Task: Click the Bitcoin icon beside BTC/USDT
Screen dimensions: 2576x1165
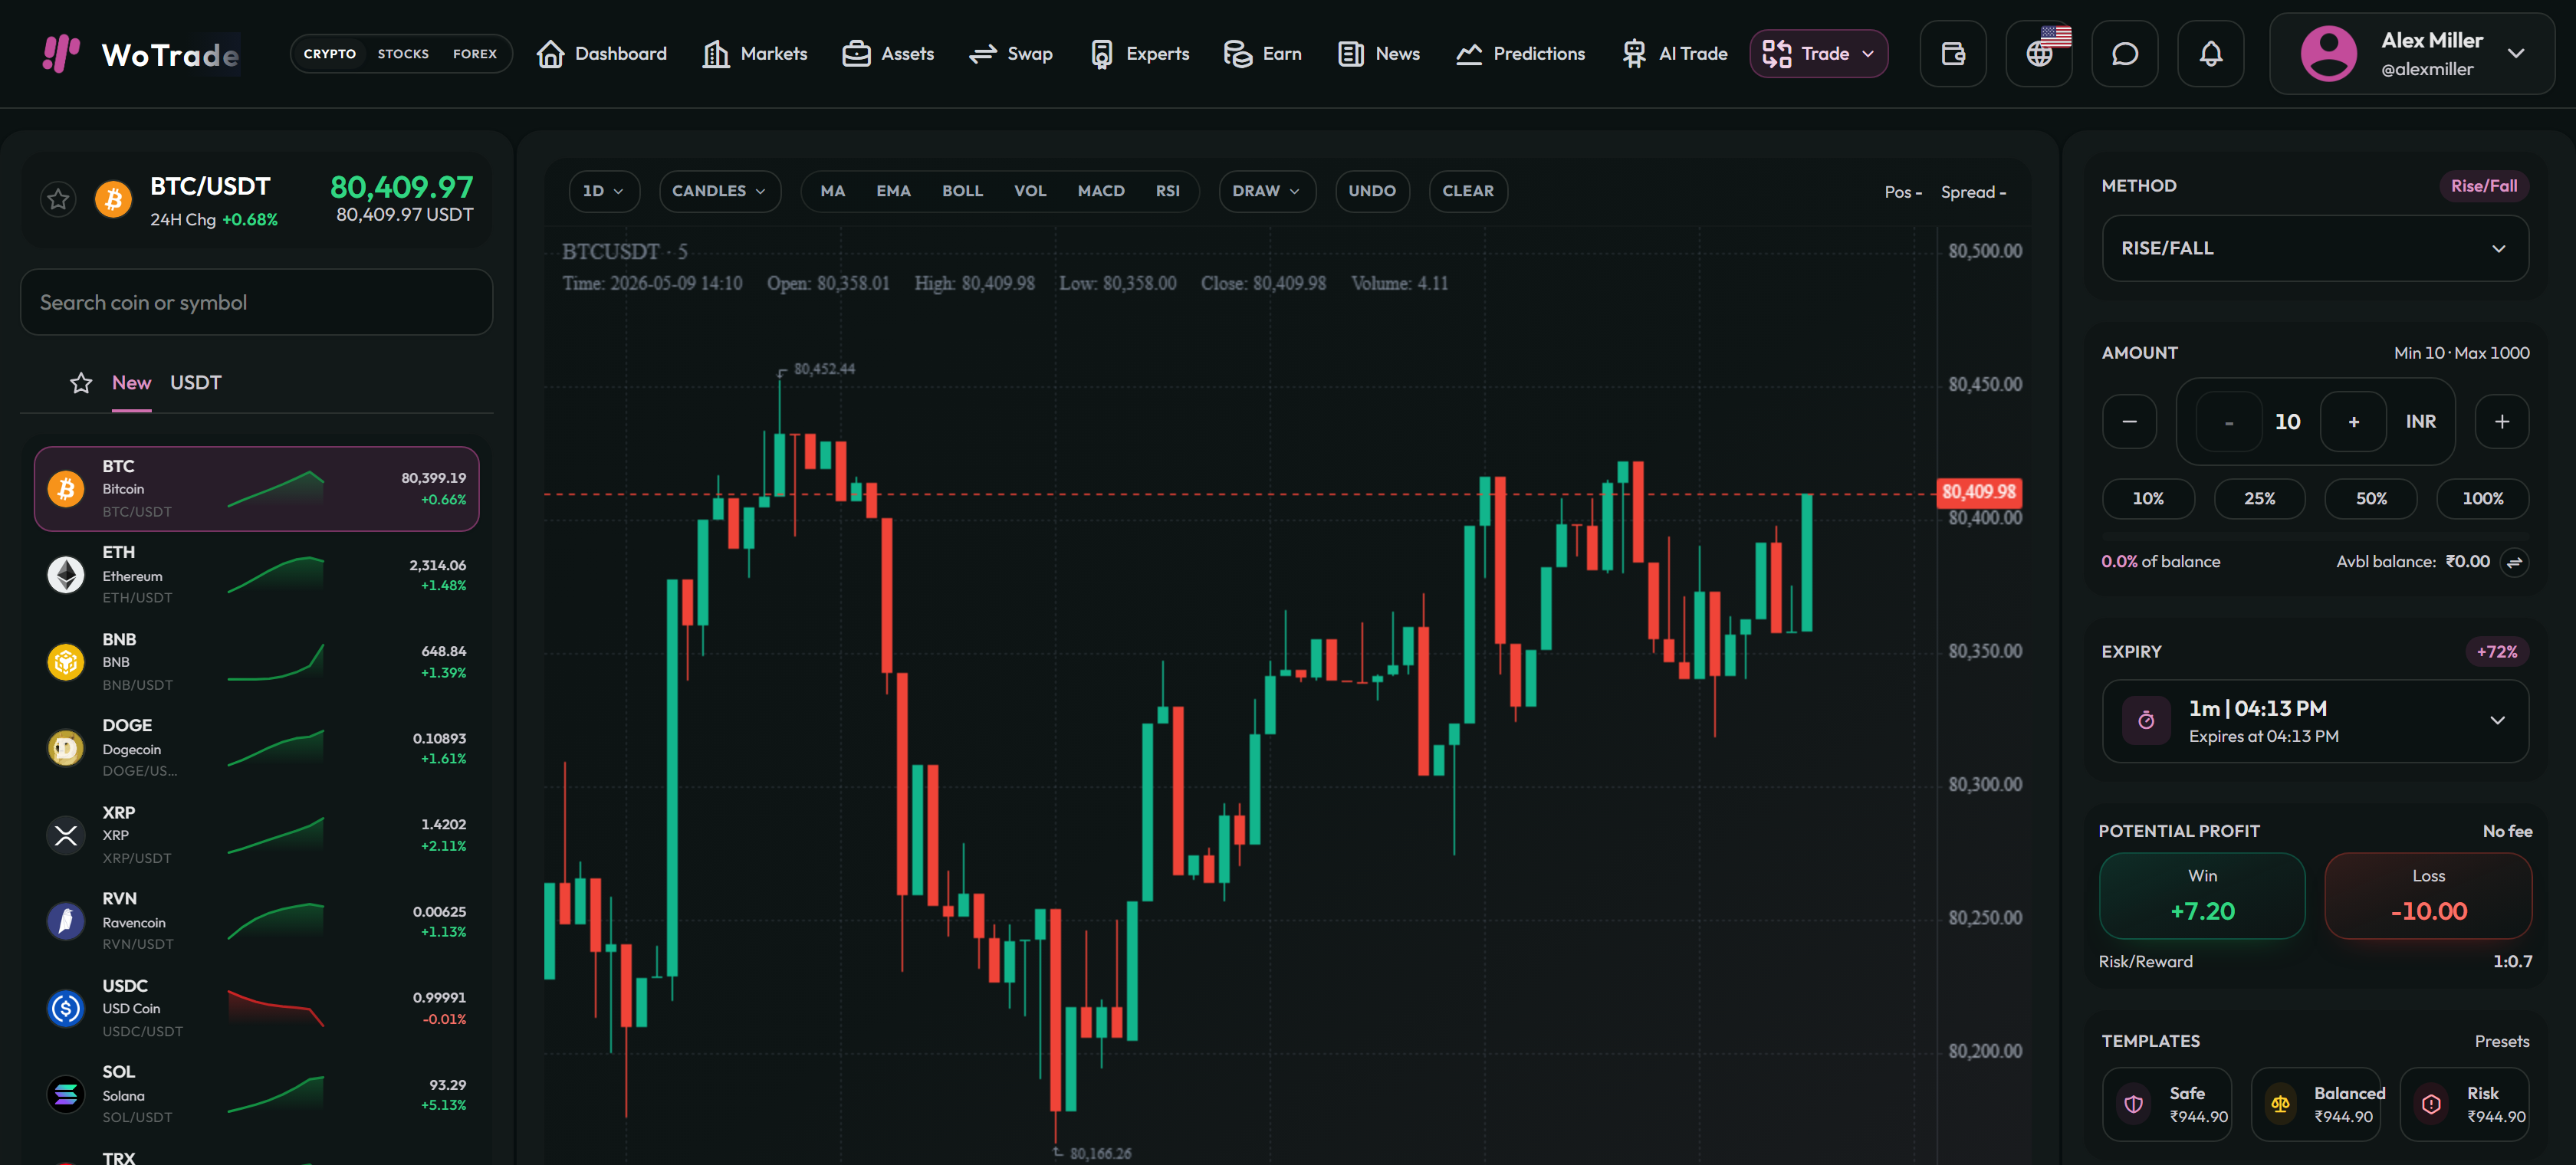Action: [113, 199]
